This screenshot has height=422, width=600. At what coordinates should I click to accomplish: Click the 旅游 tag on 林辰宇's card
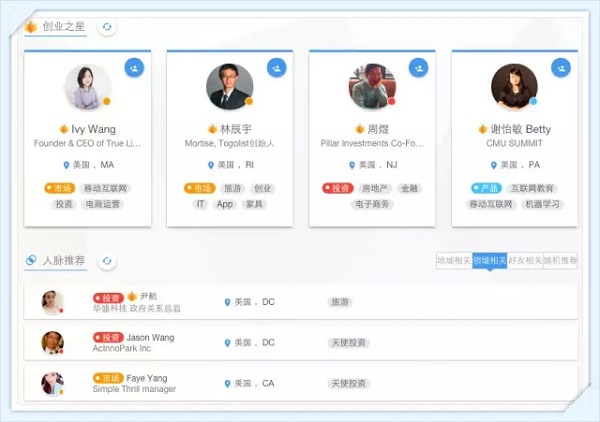coord(232,188)
